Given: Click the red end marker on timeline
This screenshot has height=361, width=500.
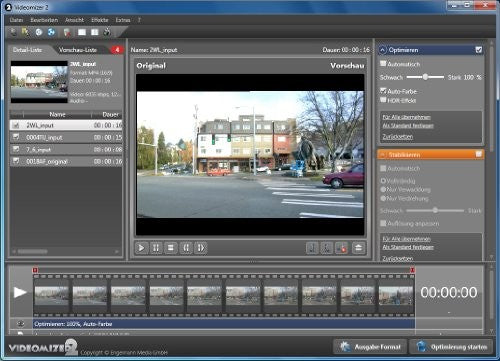Looking at the screenshot, I should 412,270.
